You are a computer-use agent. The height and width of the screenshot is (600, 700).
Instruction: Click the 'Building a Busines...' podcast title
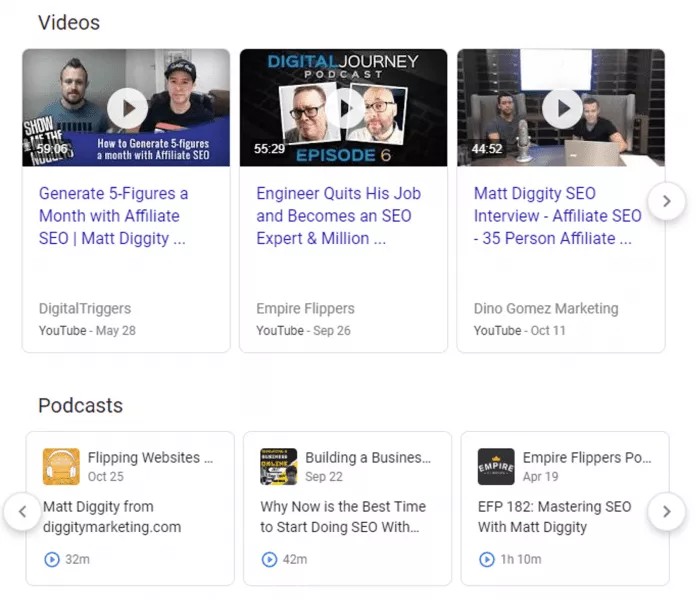click(x=368, y=458)
